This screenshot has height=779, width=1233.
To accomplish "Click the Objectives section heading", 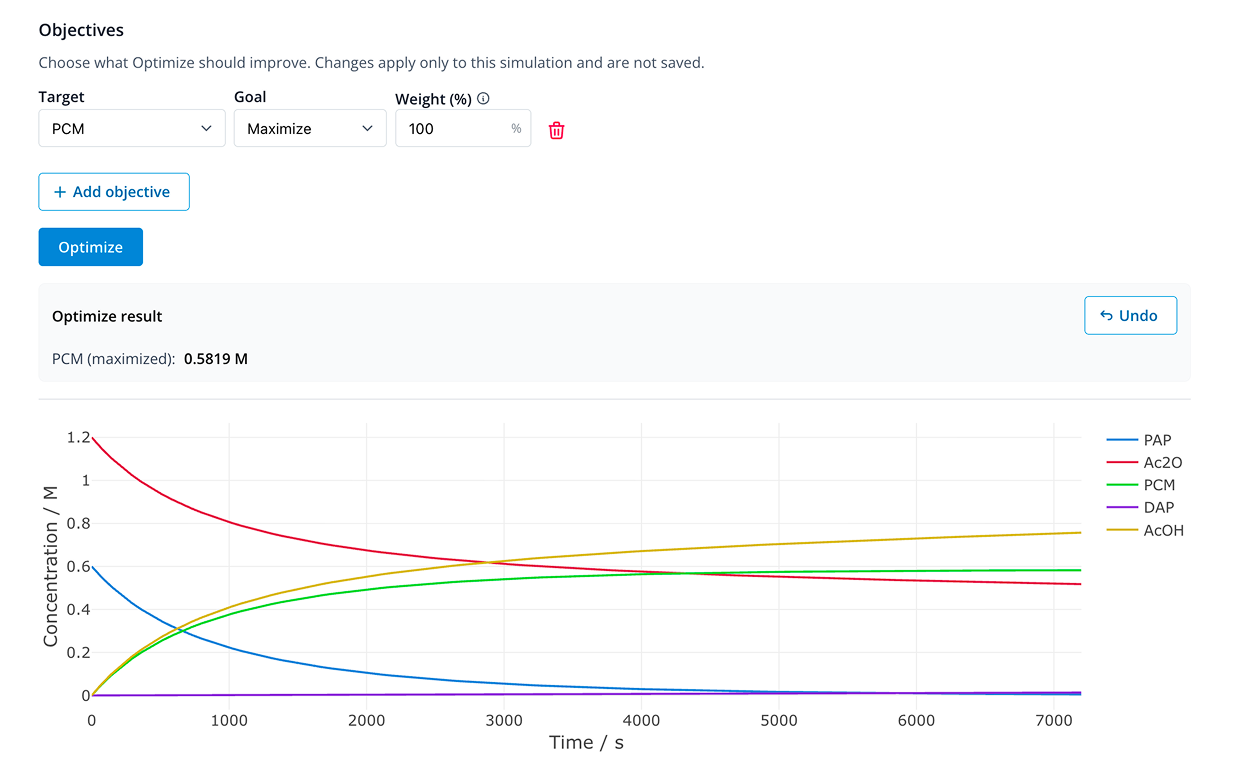I will 81,31.
